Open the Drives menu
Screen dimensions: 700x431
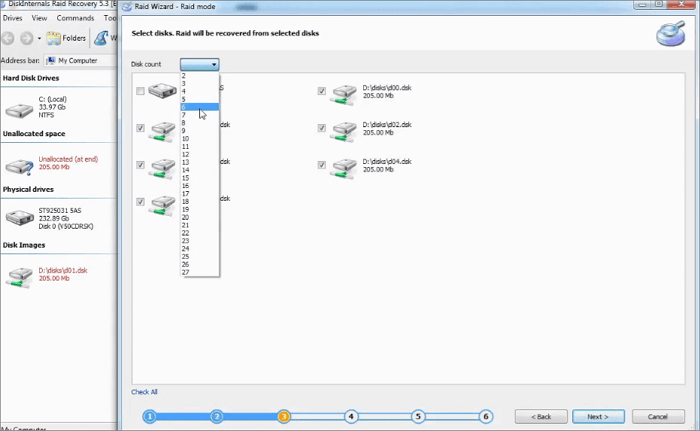13,18
